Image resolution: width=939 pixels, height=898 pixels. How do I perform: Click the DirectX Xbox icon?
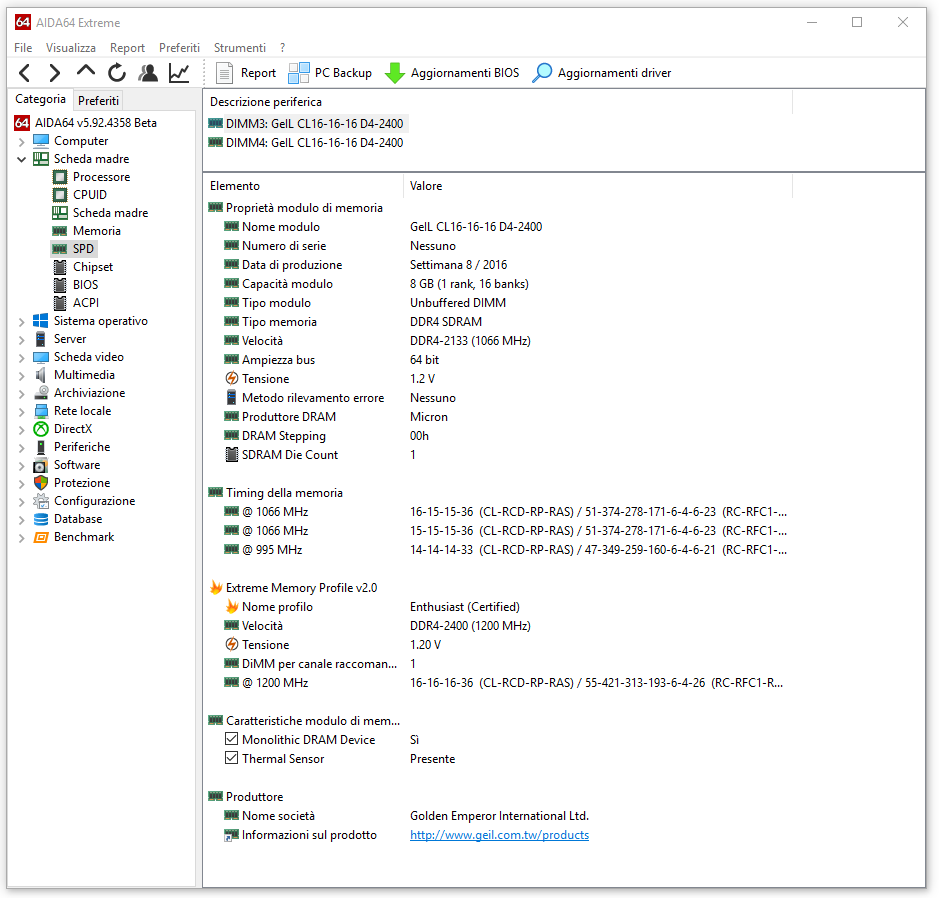point(41,429)
